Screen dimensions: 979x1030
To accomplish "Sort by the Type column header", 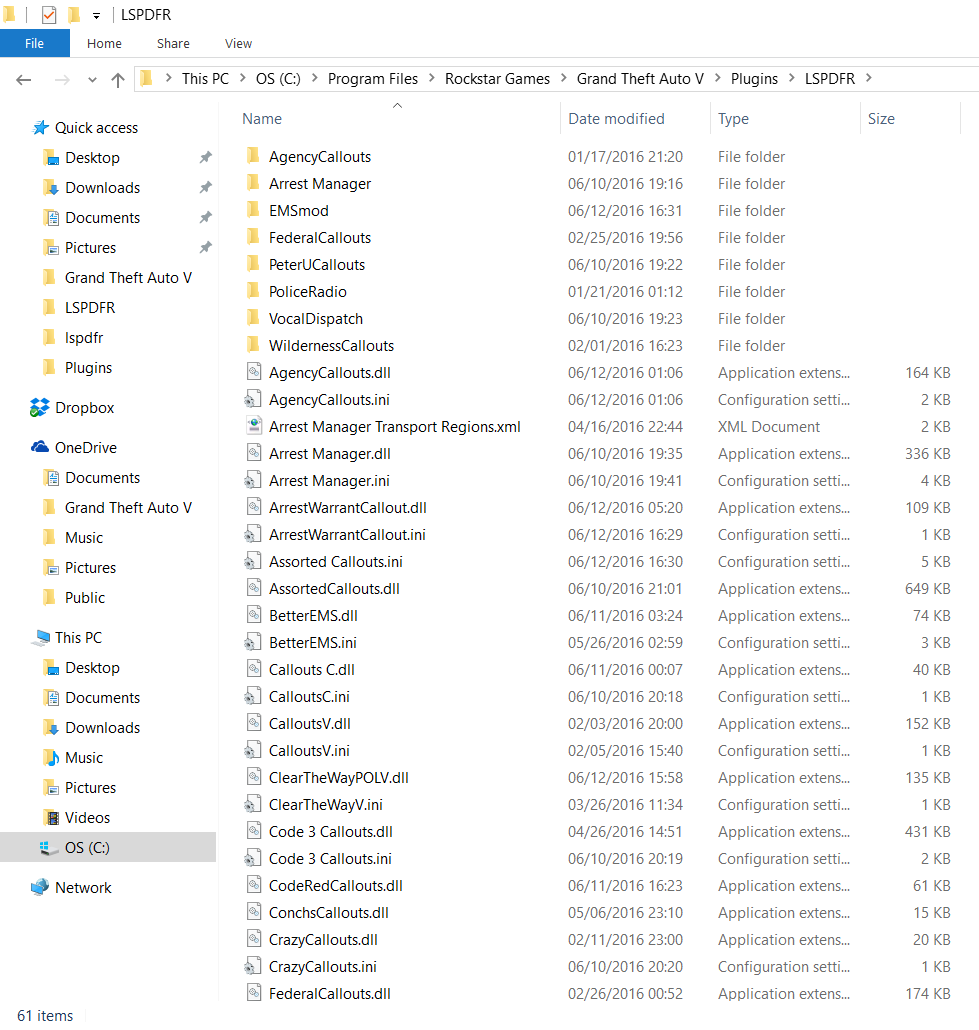I will click(x=733, y=119).
